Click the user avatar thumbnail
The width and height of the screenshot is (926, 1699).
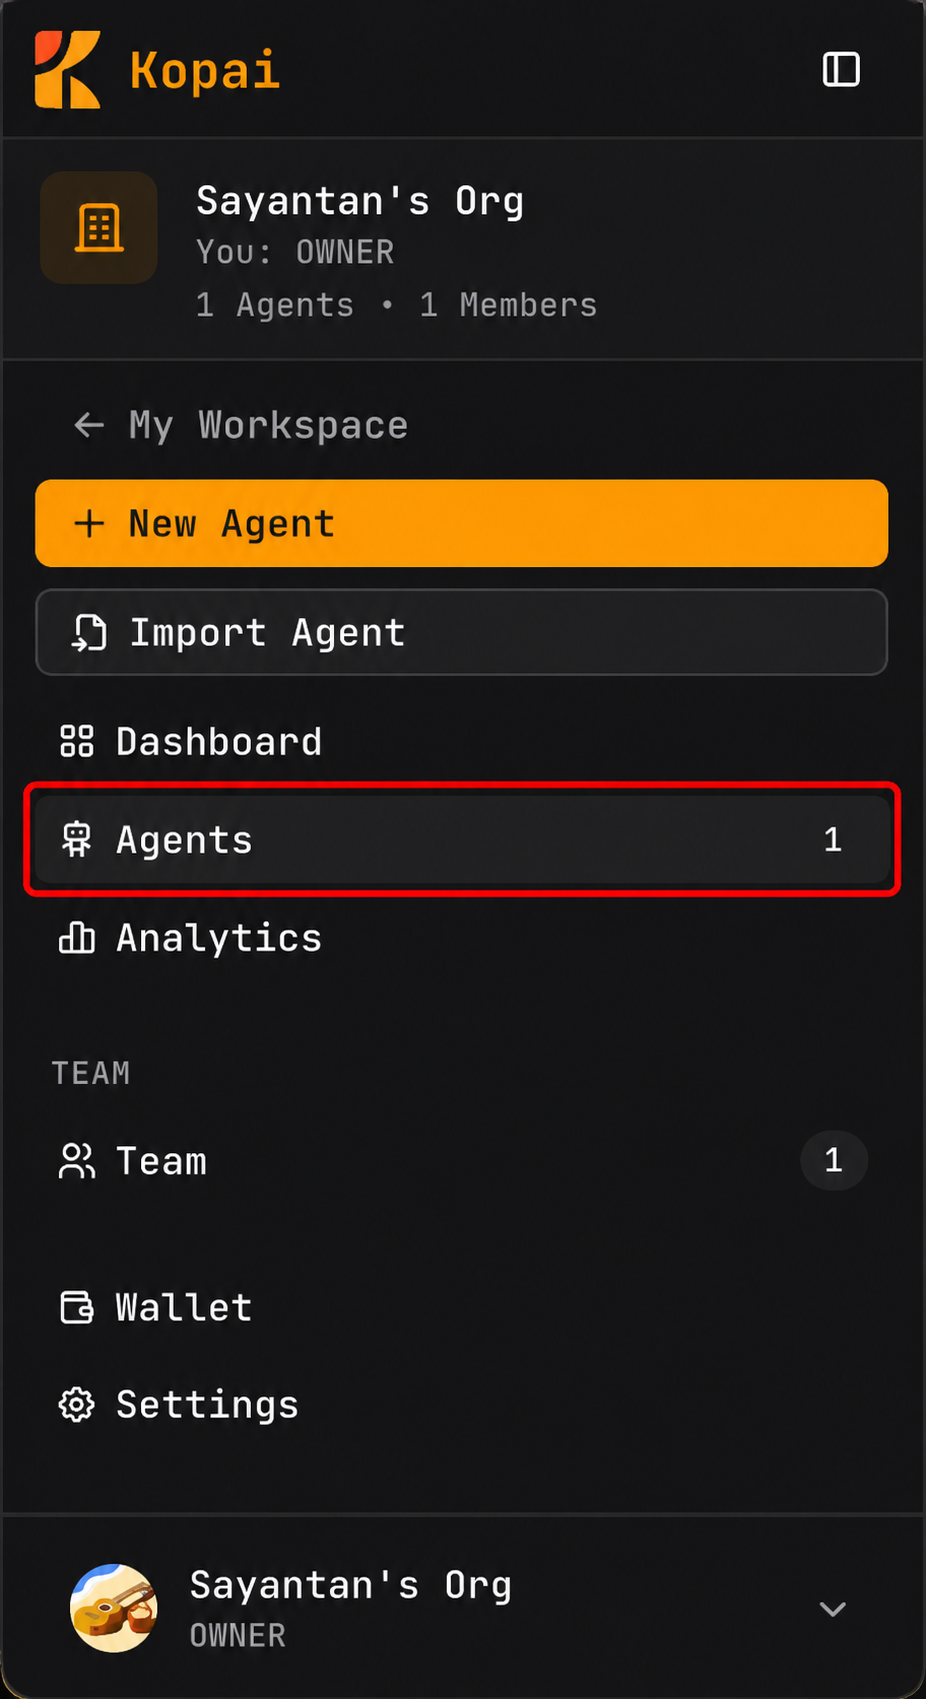point(114,1608)
